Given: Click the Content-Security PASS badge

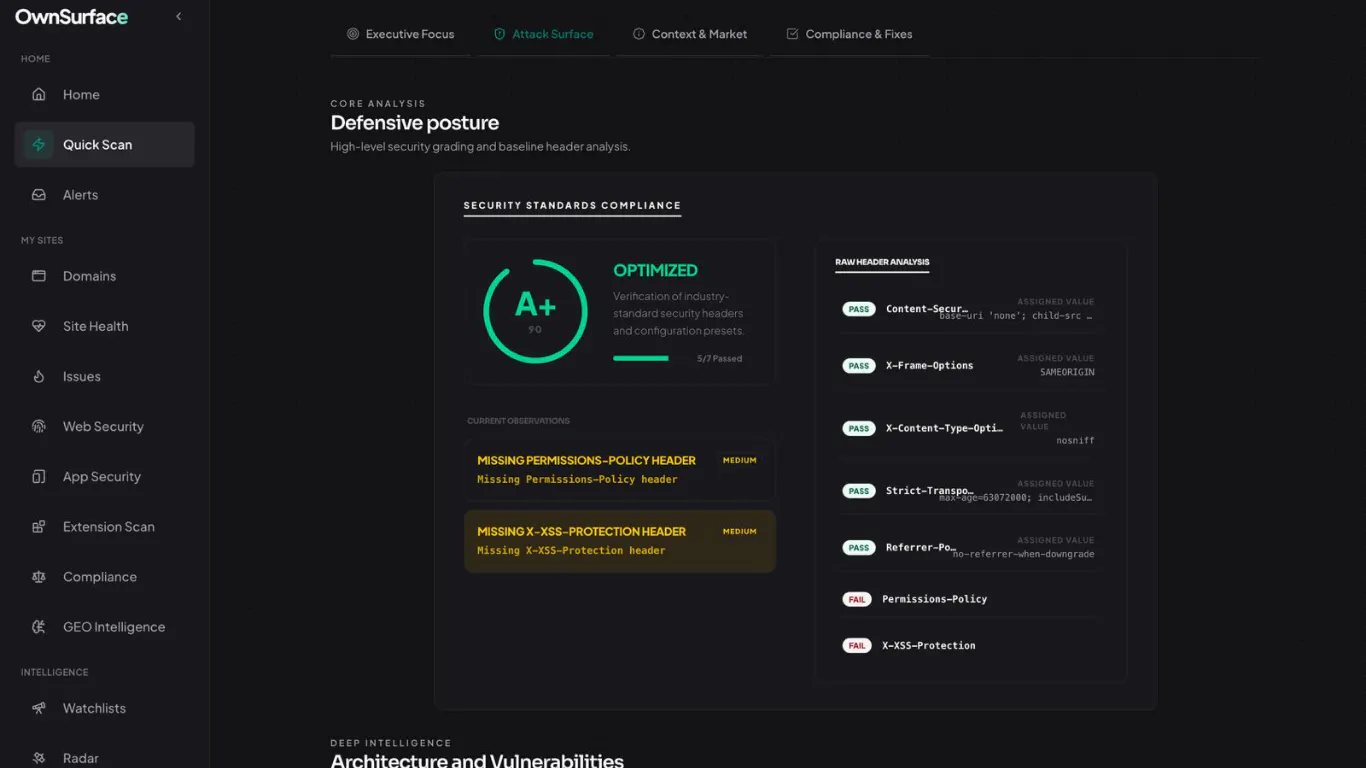Looking at the screenshot, I should point(859,309).
